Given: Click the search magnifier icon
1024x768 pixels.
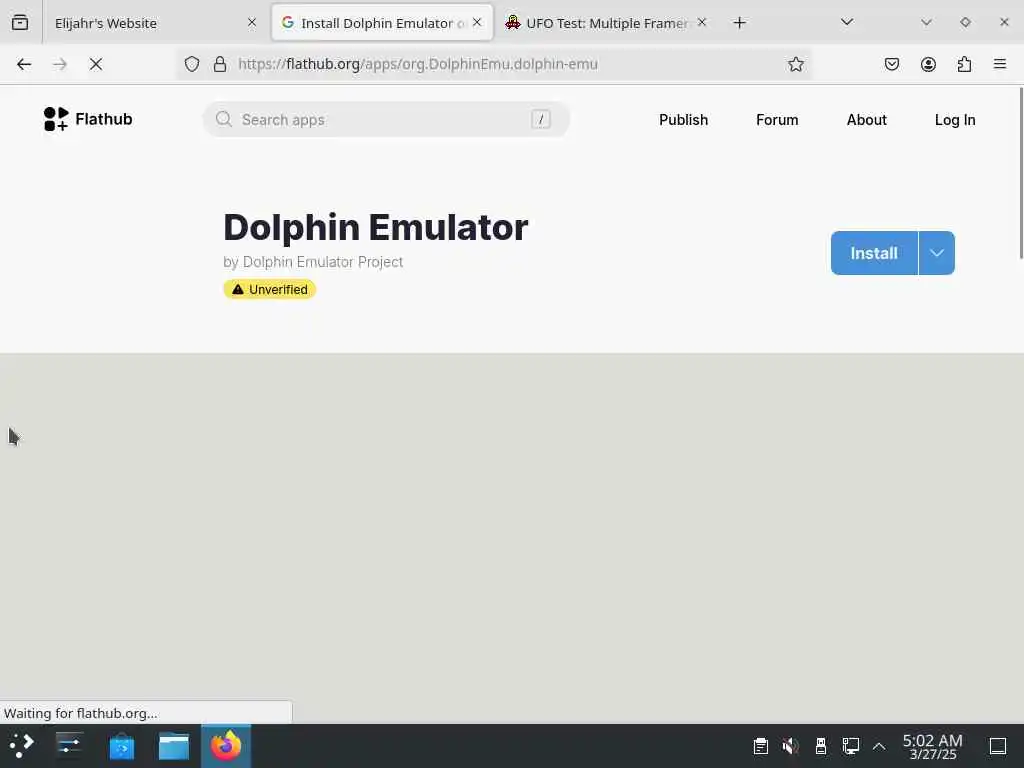Looking at the screenshot, I should coord(223,119).
